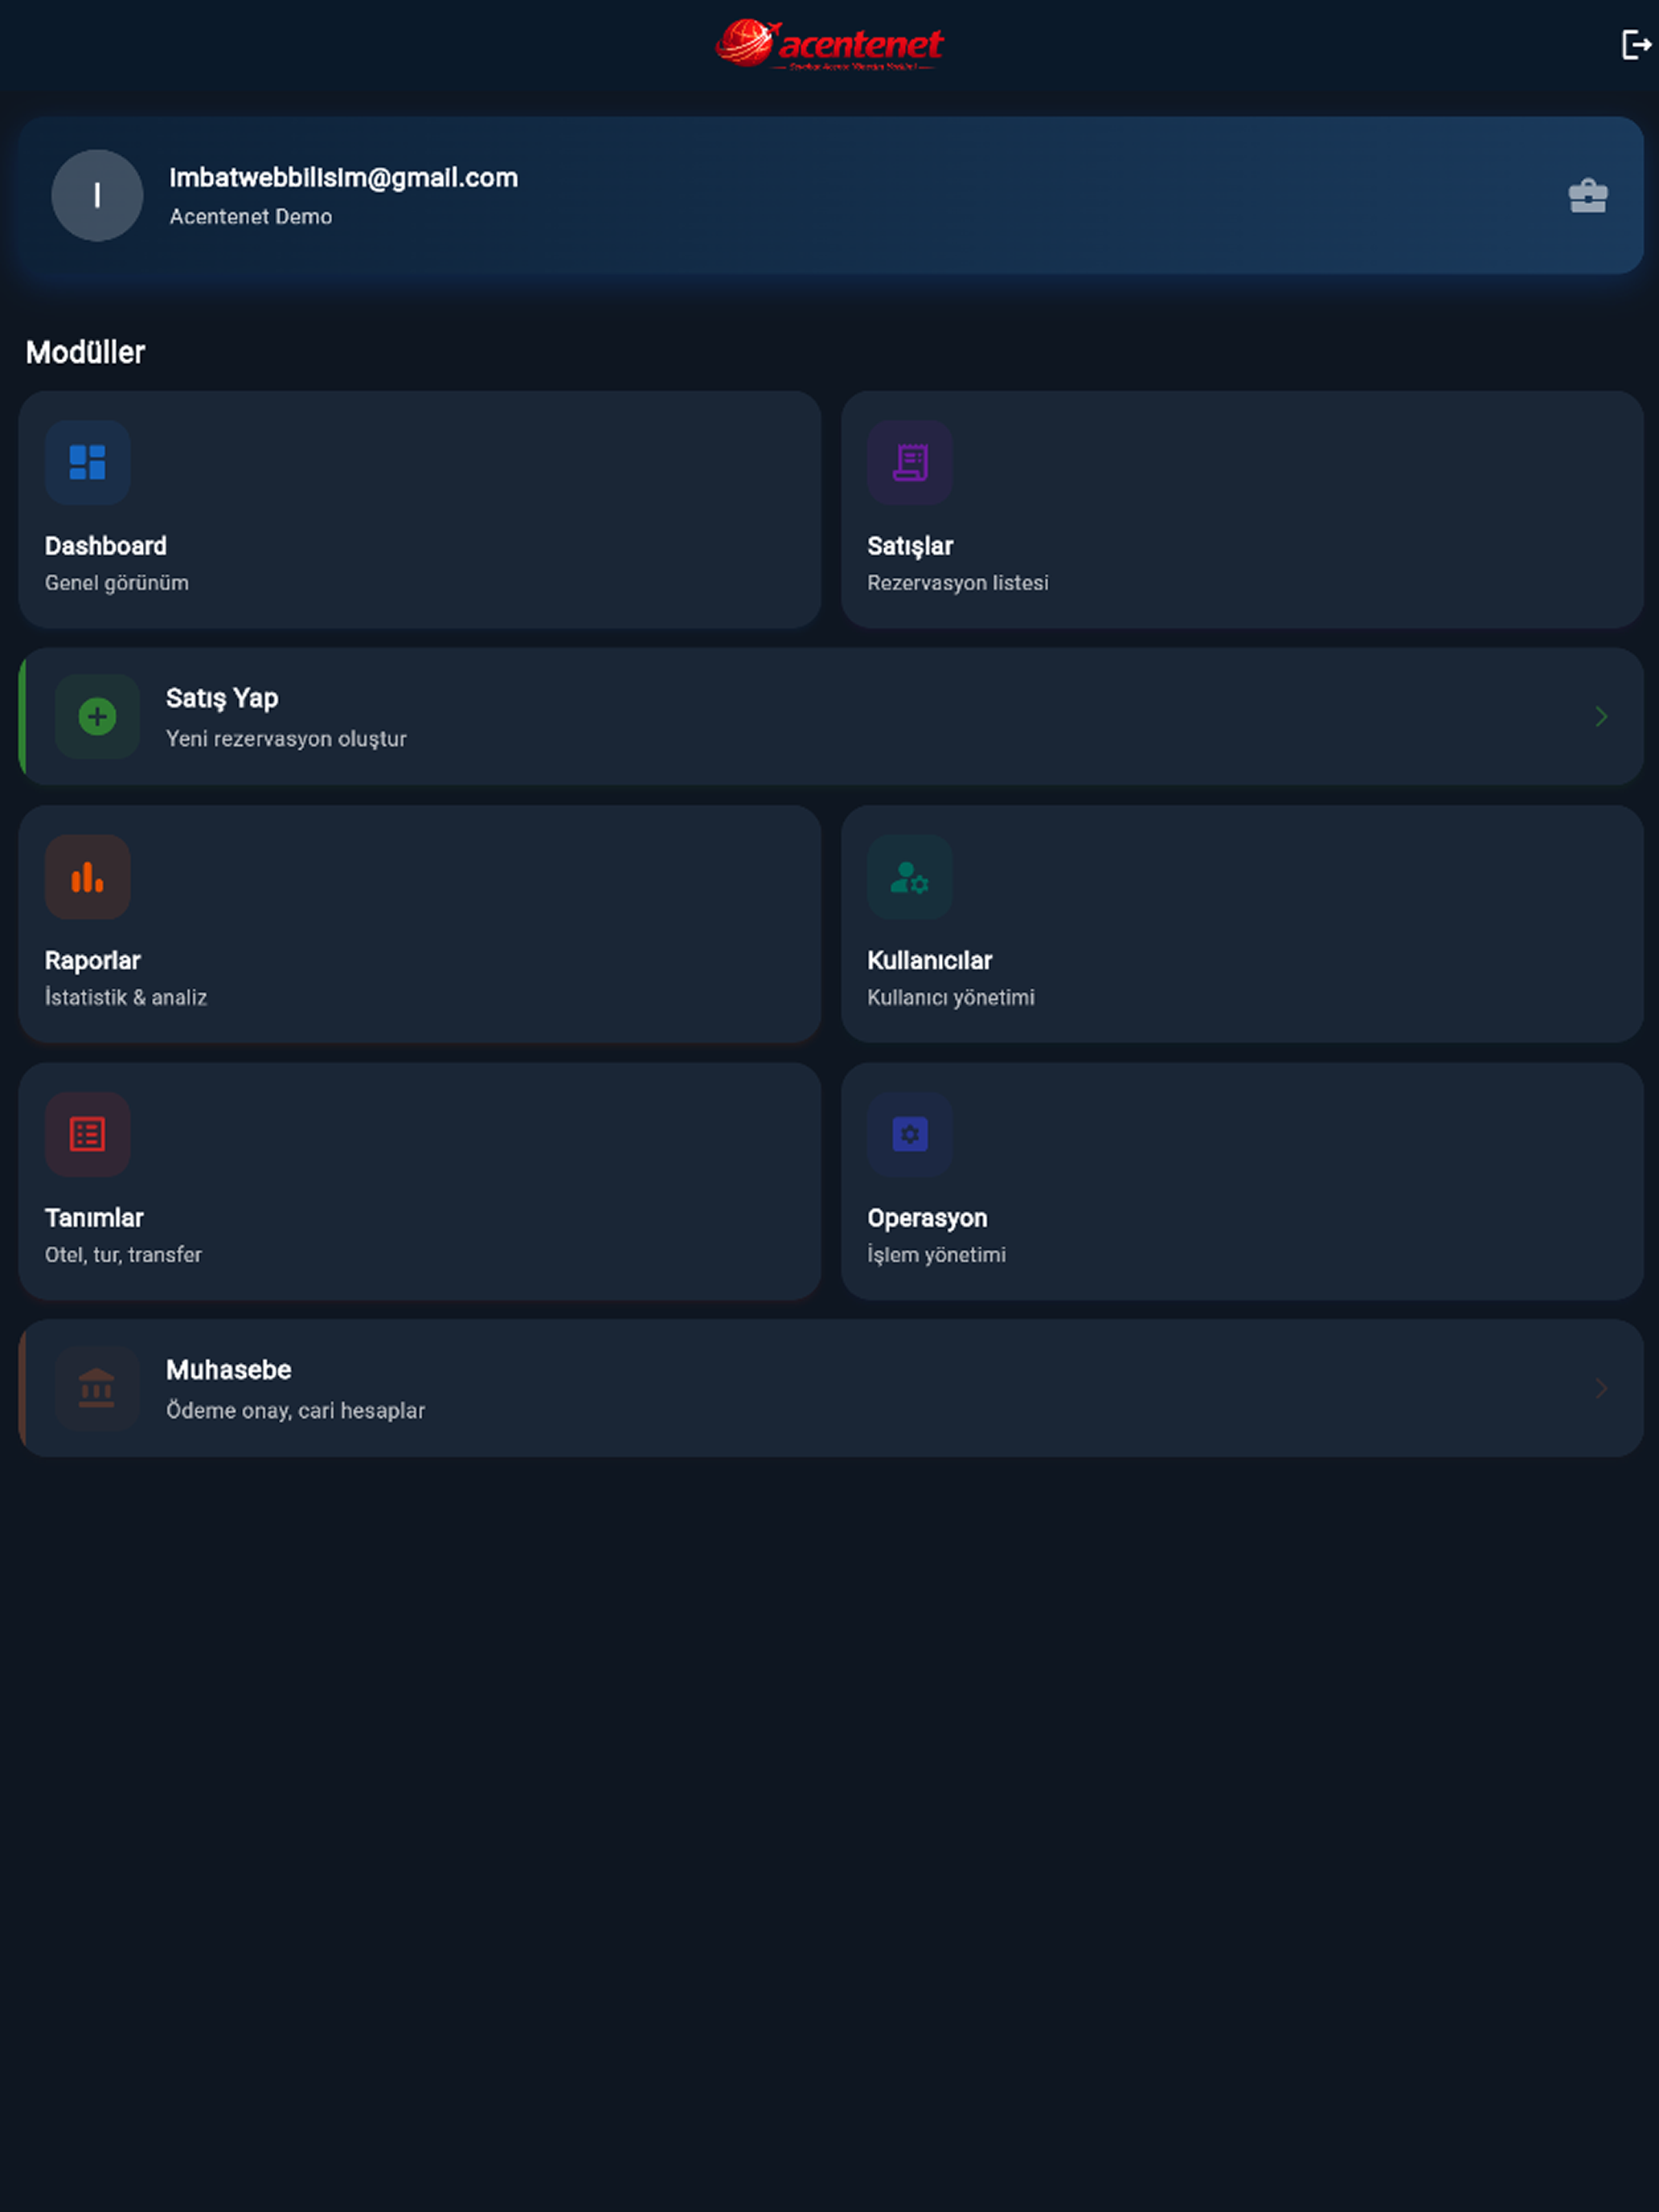This screenshot has height=2212, width=1659.
Task: Click the profile avatar with letter I
Action: click(97, 195)
